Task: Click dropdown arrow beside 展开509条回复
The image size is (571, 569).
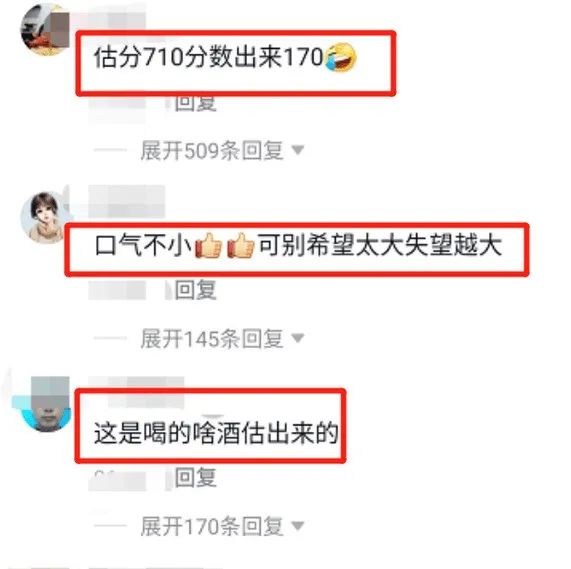Action: point(298,150)
